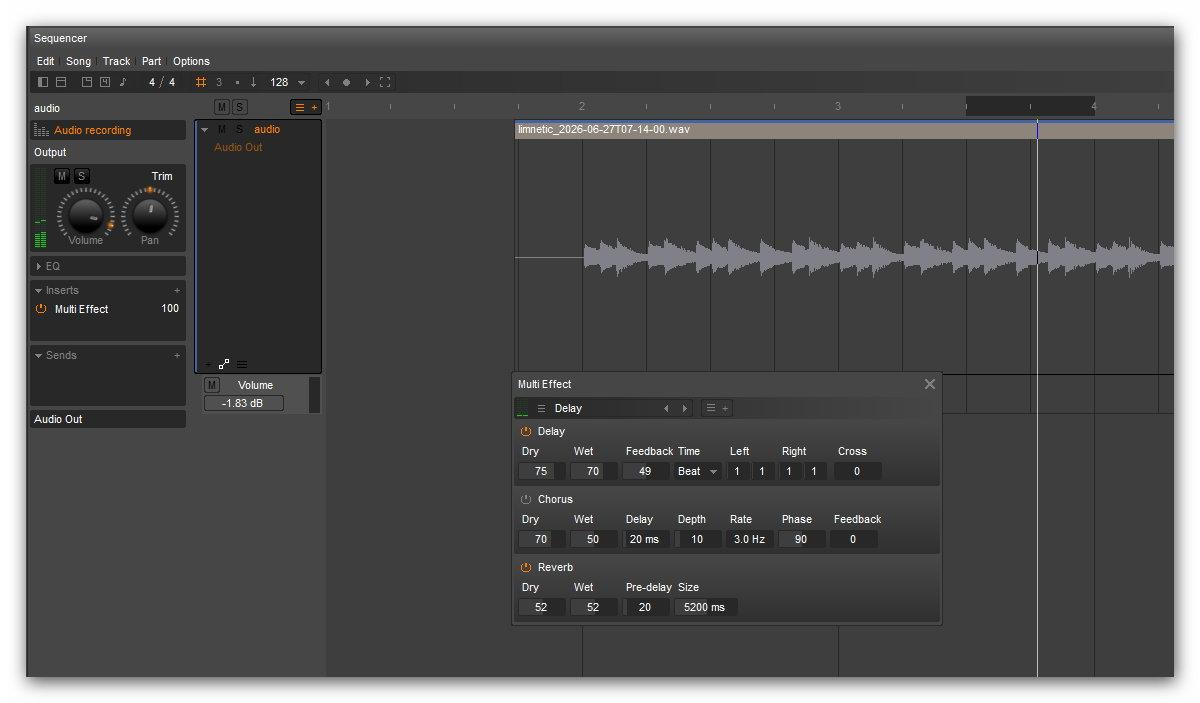1200x703 pixels.
Task: Click the orange add-track list button
Action: click(306, 107)
